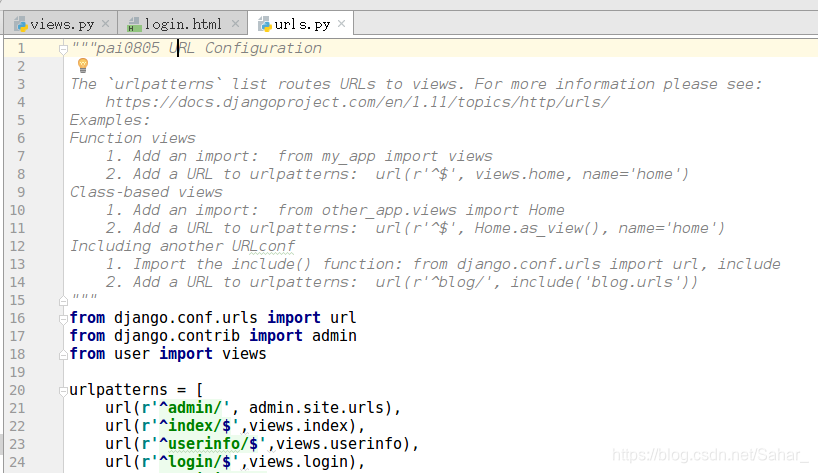Click the Python file icon on views.py tab
818x473 pixels.
point(20,24)
